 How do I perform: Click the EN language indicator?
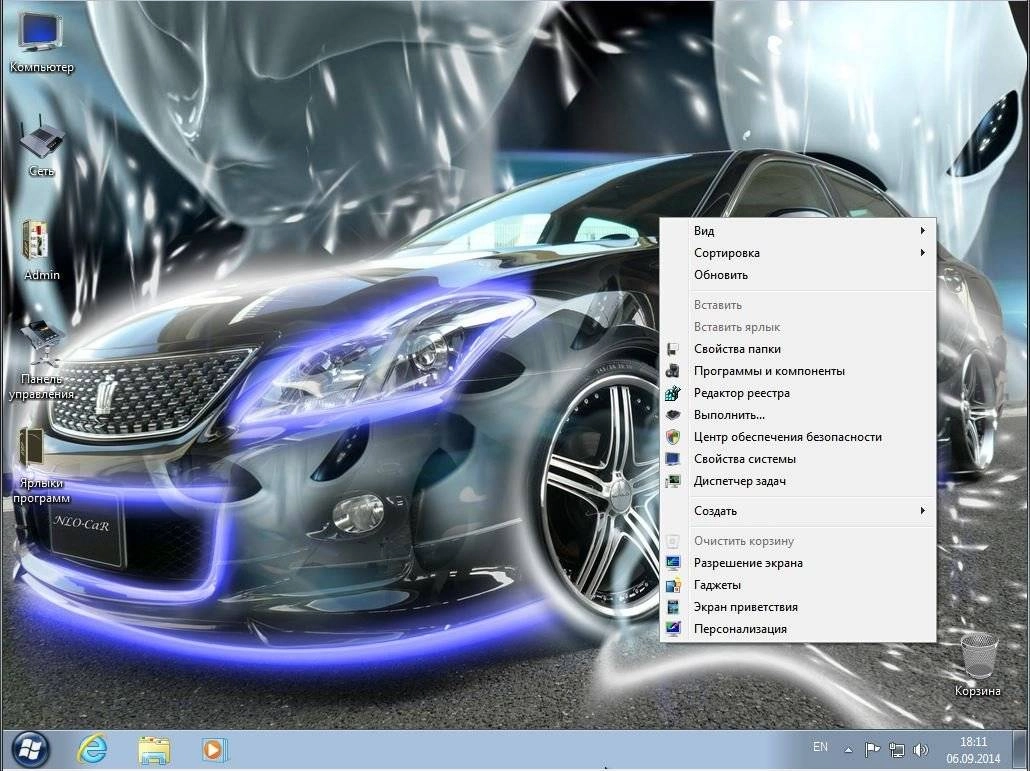tap(820, 747)
